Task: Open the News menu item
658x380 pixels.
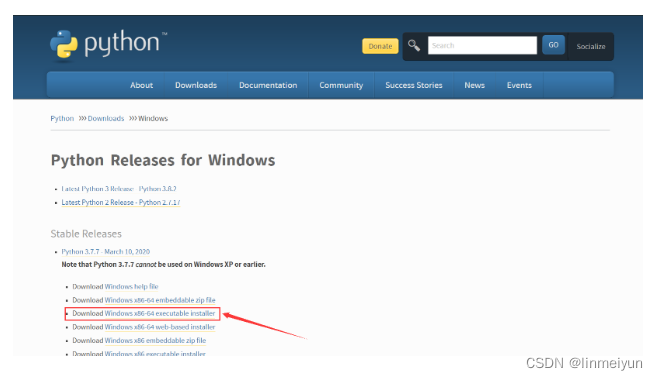Action: [475, 85]
